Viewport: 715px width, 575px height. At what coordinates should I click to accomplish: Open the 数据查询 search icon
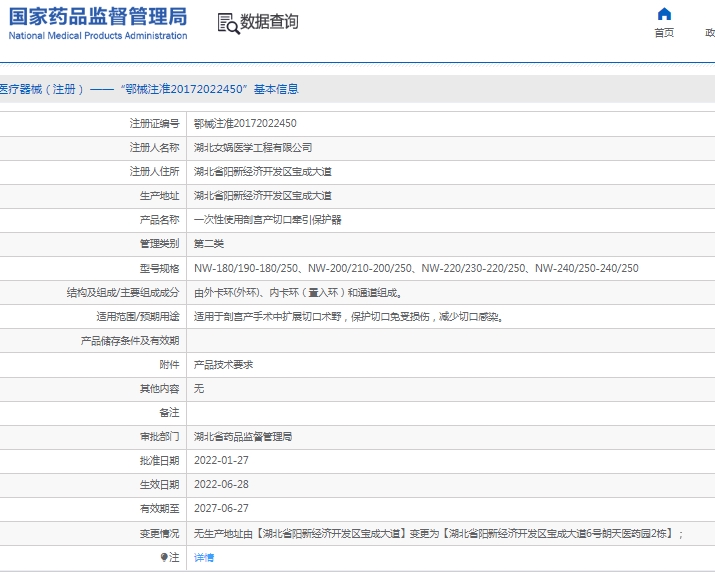pos(228,23)
